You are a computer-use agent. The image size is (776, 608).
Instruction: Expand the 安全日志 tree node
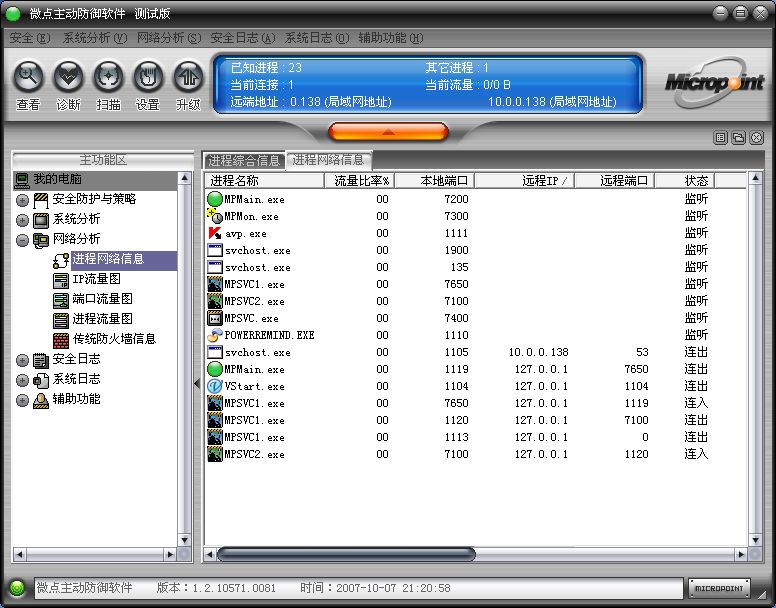click(22, 360)
